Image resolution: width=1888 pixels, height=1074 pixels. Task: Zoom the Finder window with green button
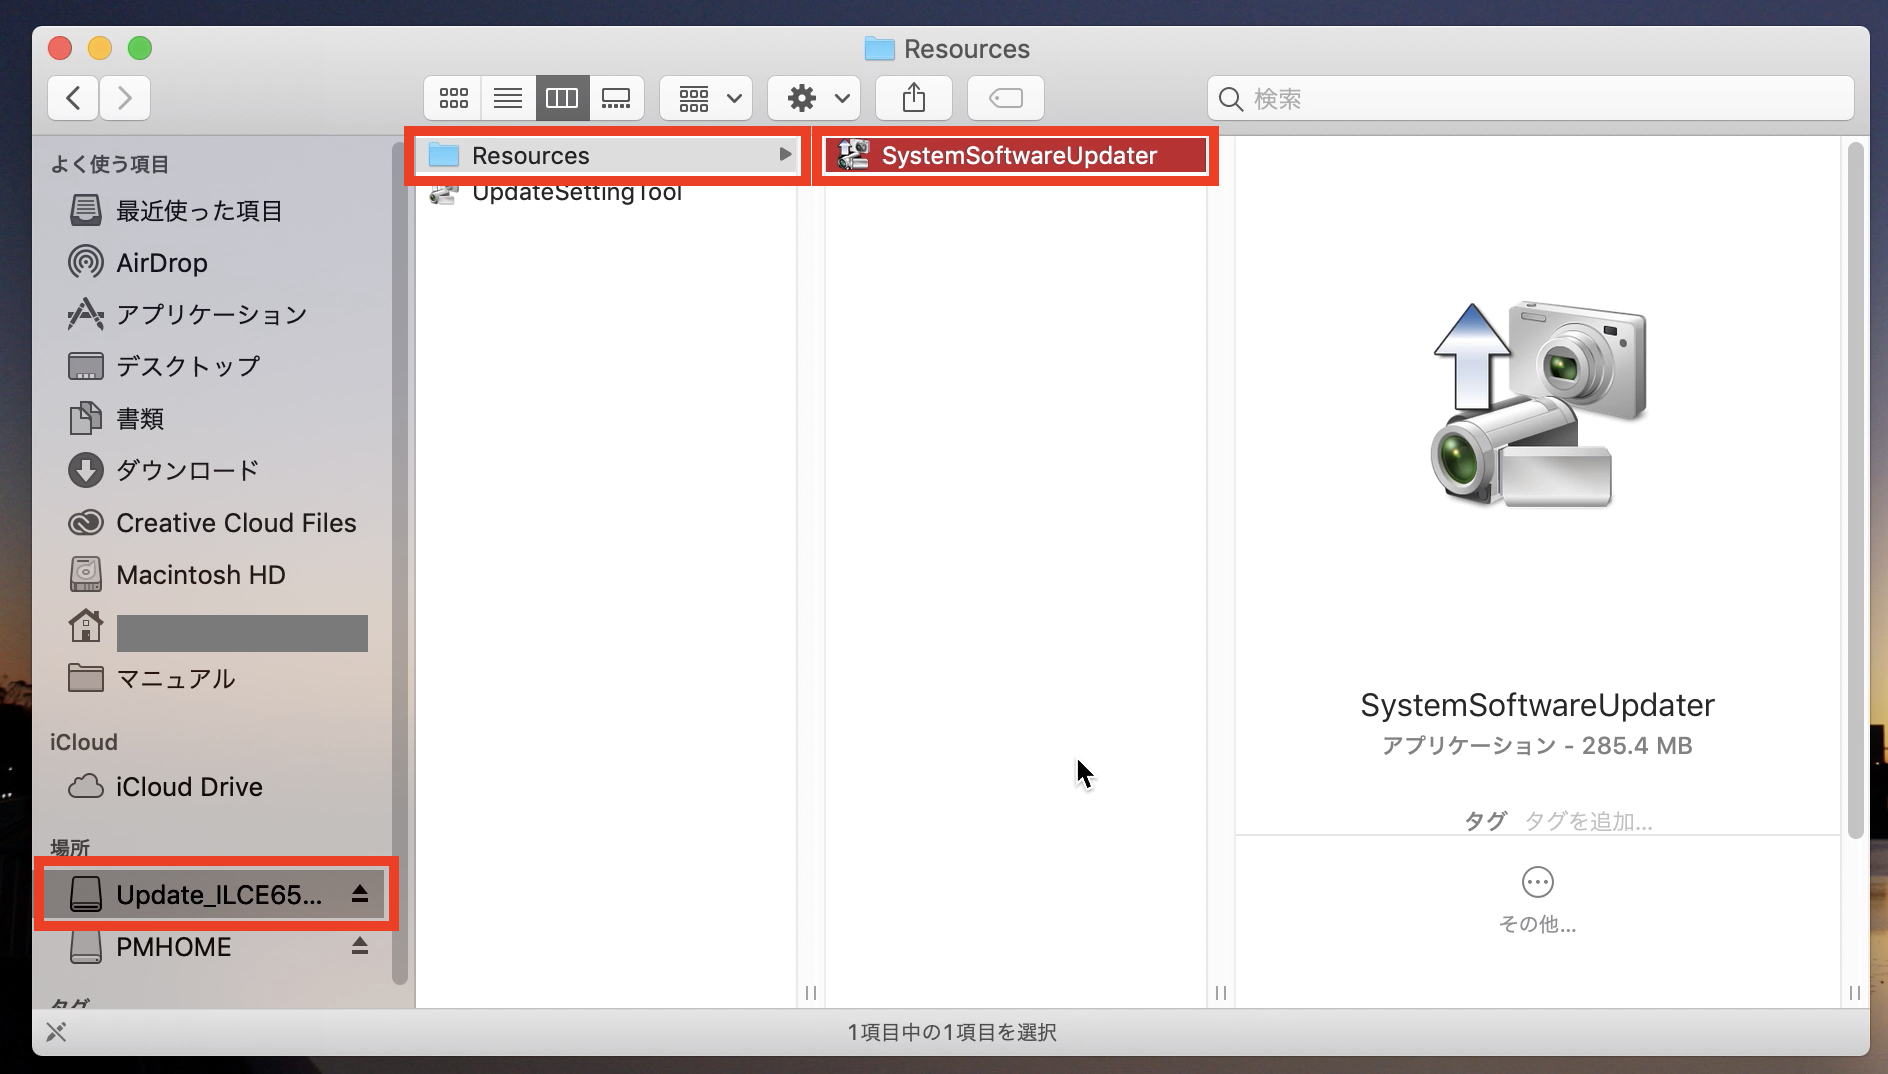coord(140,48)
